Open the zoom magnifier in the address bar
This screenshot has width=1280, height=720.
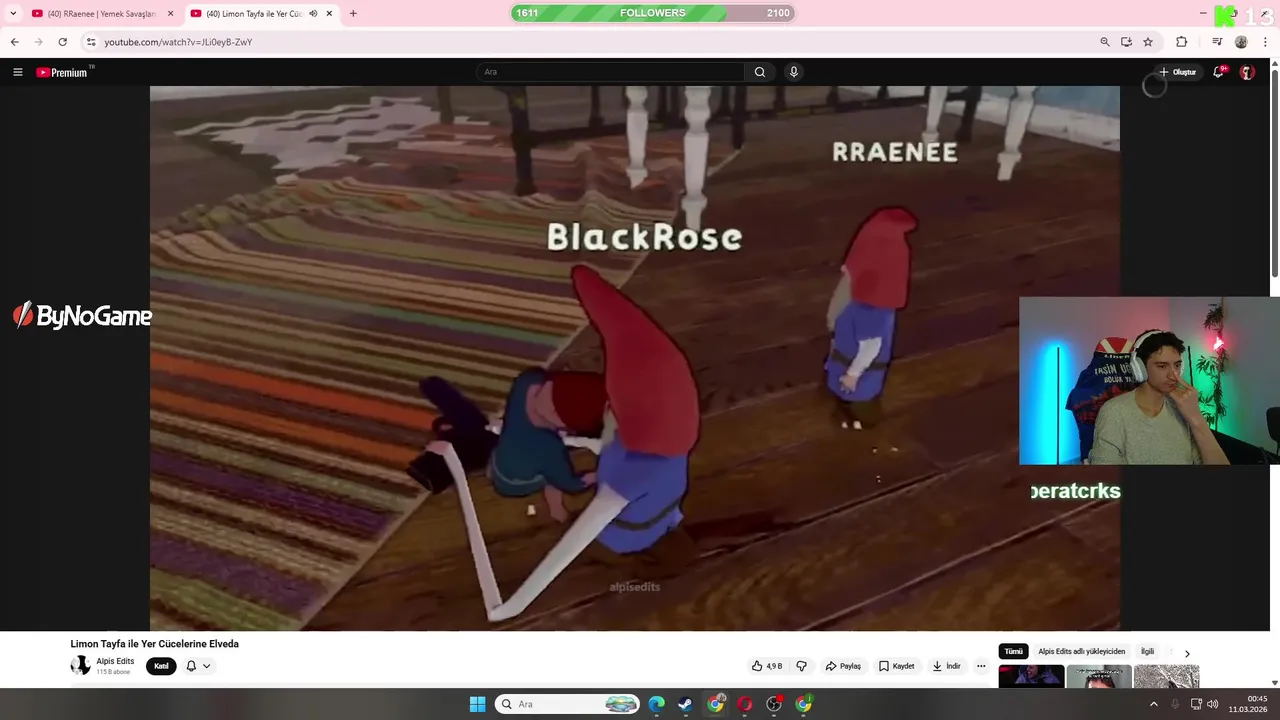[x=1105, y=42]
